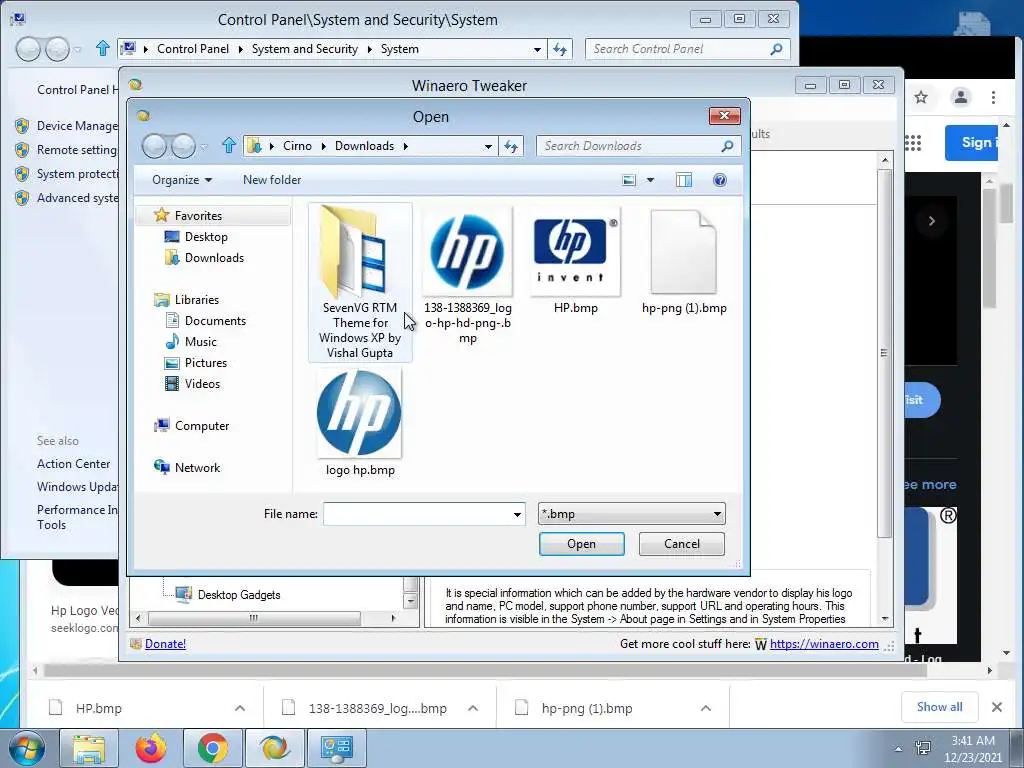Open Pictures library

206,362
